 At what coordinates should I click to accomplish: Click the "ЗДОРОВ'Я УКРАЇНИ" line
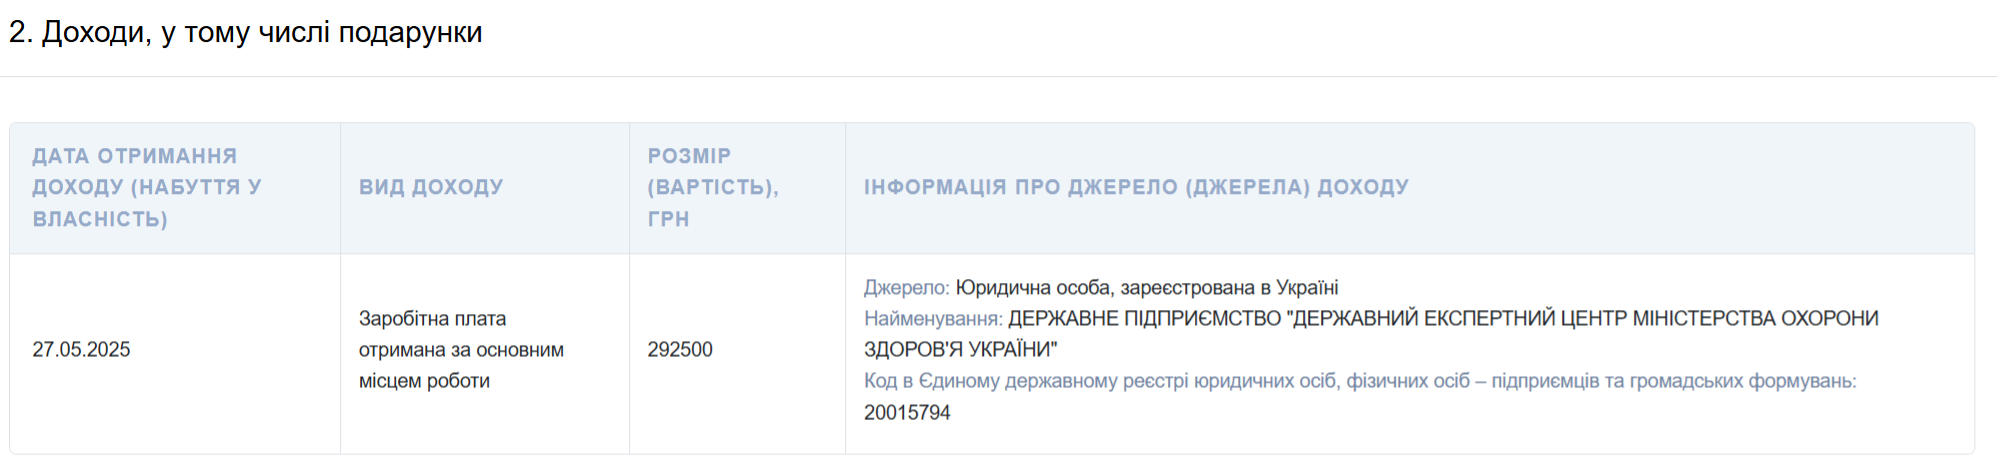pyautogui.click(x=960, y=349)
